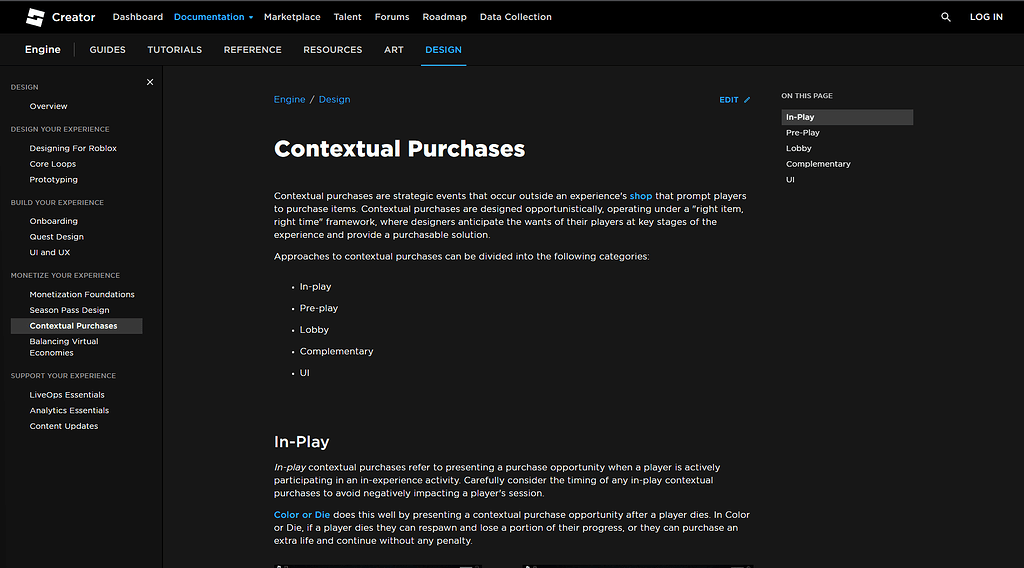1024x568 pixels.
Task: Follow the shop hyperlink in paragraph
Action: point(640,196)
